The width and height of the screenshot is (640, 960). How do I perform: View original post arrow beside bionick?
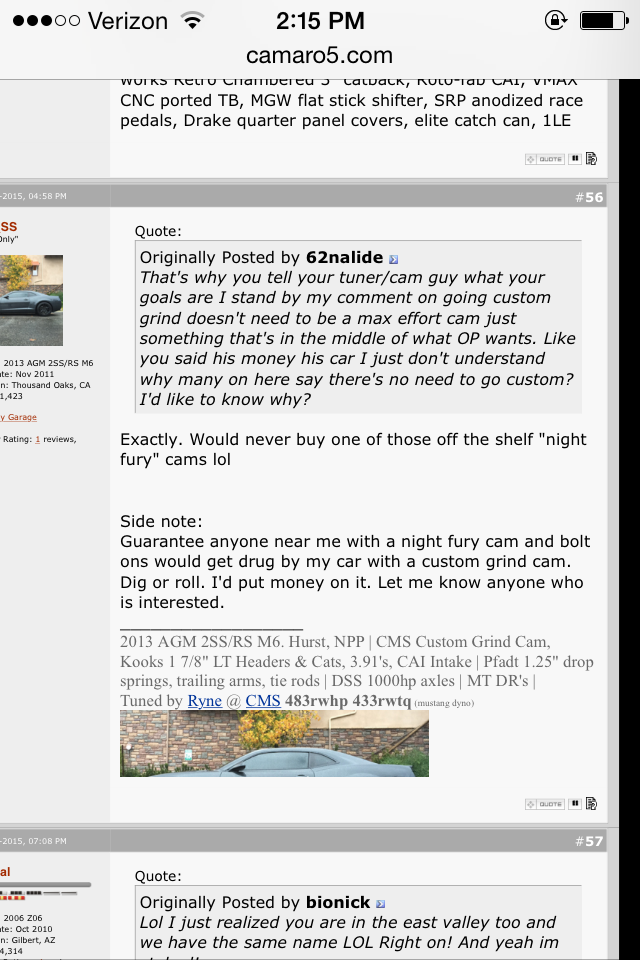tap(380, 903)
